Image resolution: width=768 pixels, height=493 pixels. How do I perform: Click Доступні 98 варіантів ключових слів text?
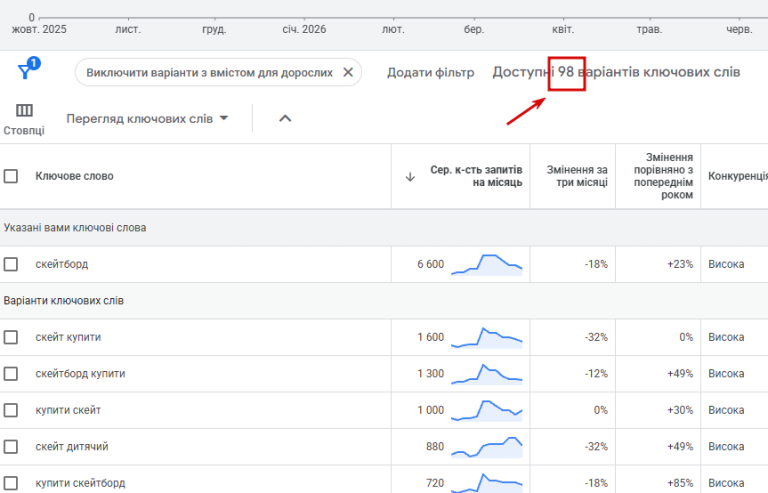[616, 72]
